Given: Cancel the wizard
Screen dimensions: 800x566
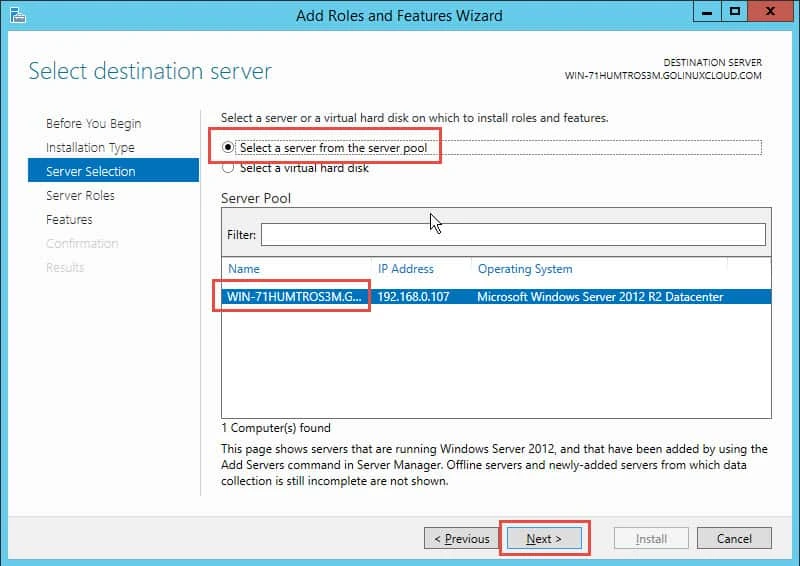Looking at the screenshot, I should pos(734,538).
